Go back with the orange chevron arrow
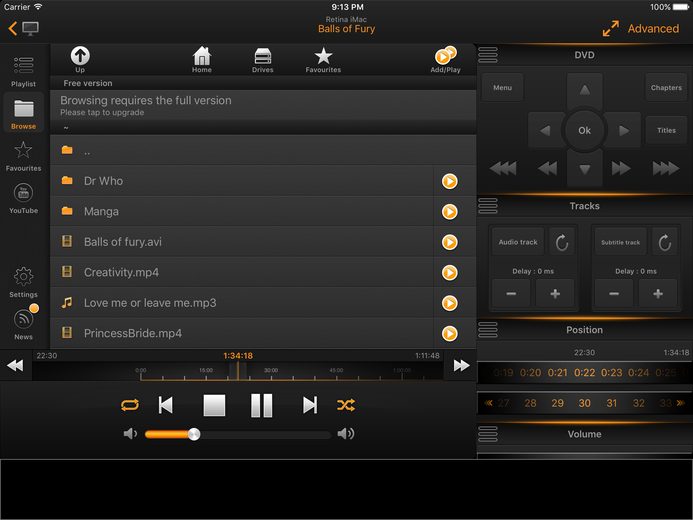 point(12,29)
